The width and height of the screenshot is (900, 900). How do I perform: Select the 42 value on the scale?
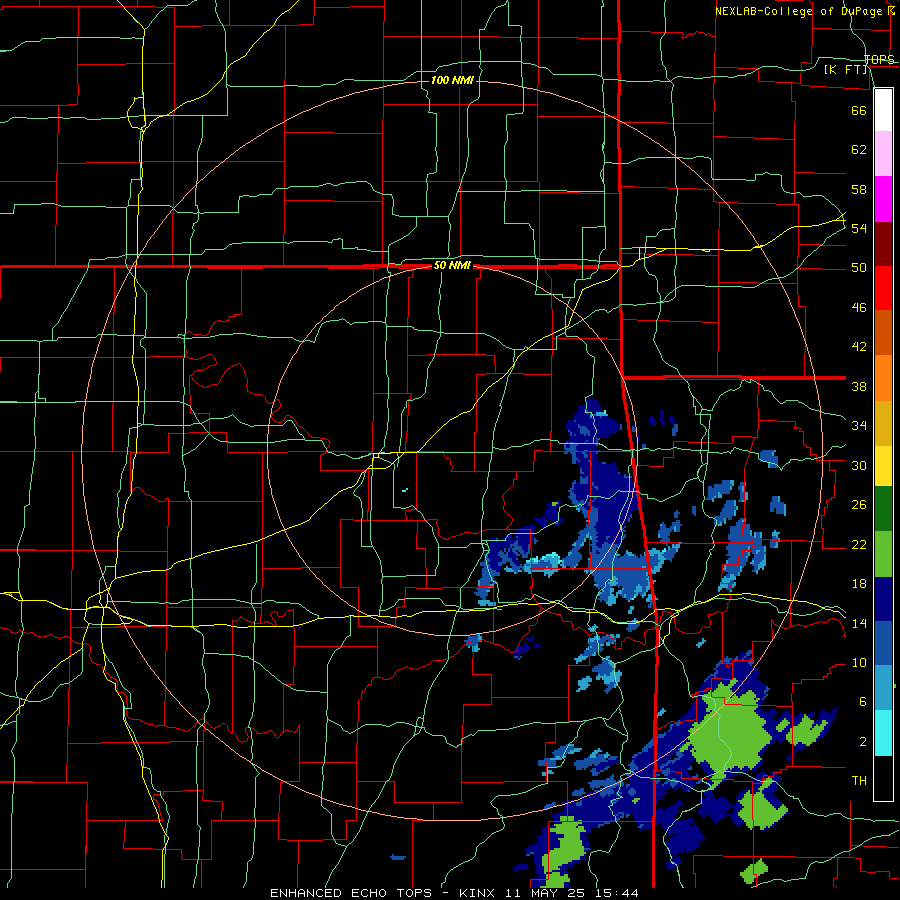[859, 347]
